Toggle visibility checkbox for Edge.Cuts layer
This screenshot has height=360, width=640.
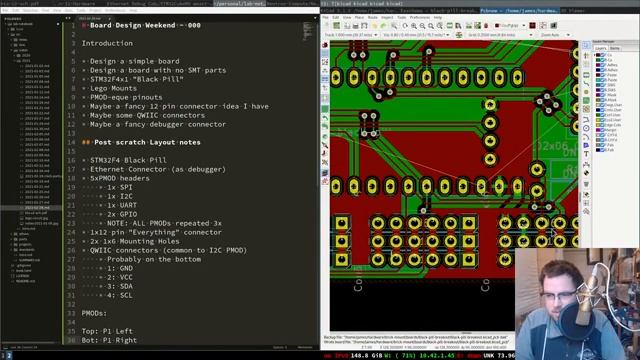(x=602, y=125)
